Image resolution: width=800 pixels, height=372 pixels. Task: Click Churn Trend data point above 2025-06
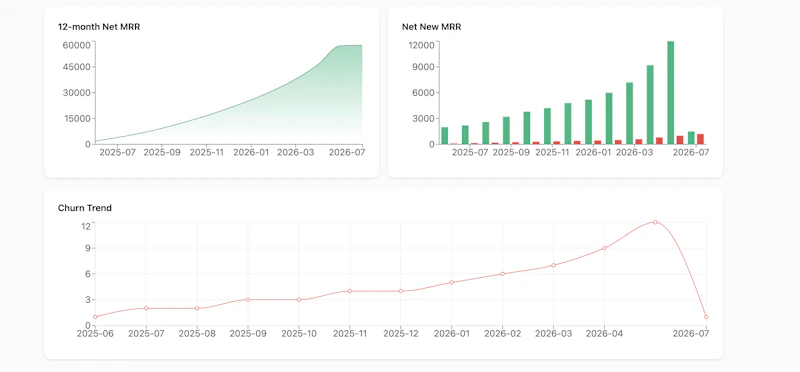(95, 317)
